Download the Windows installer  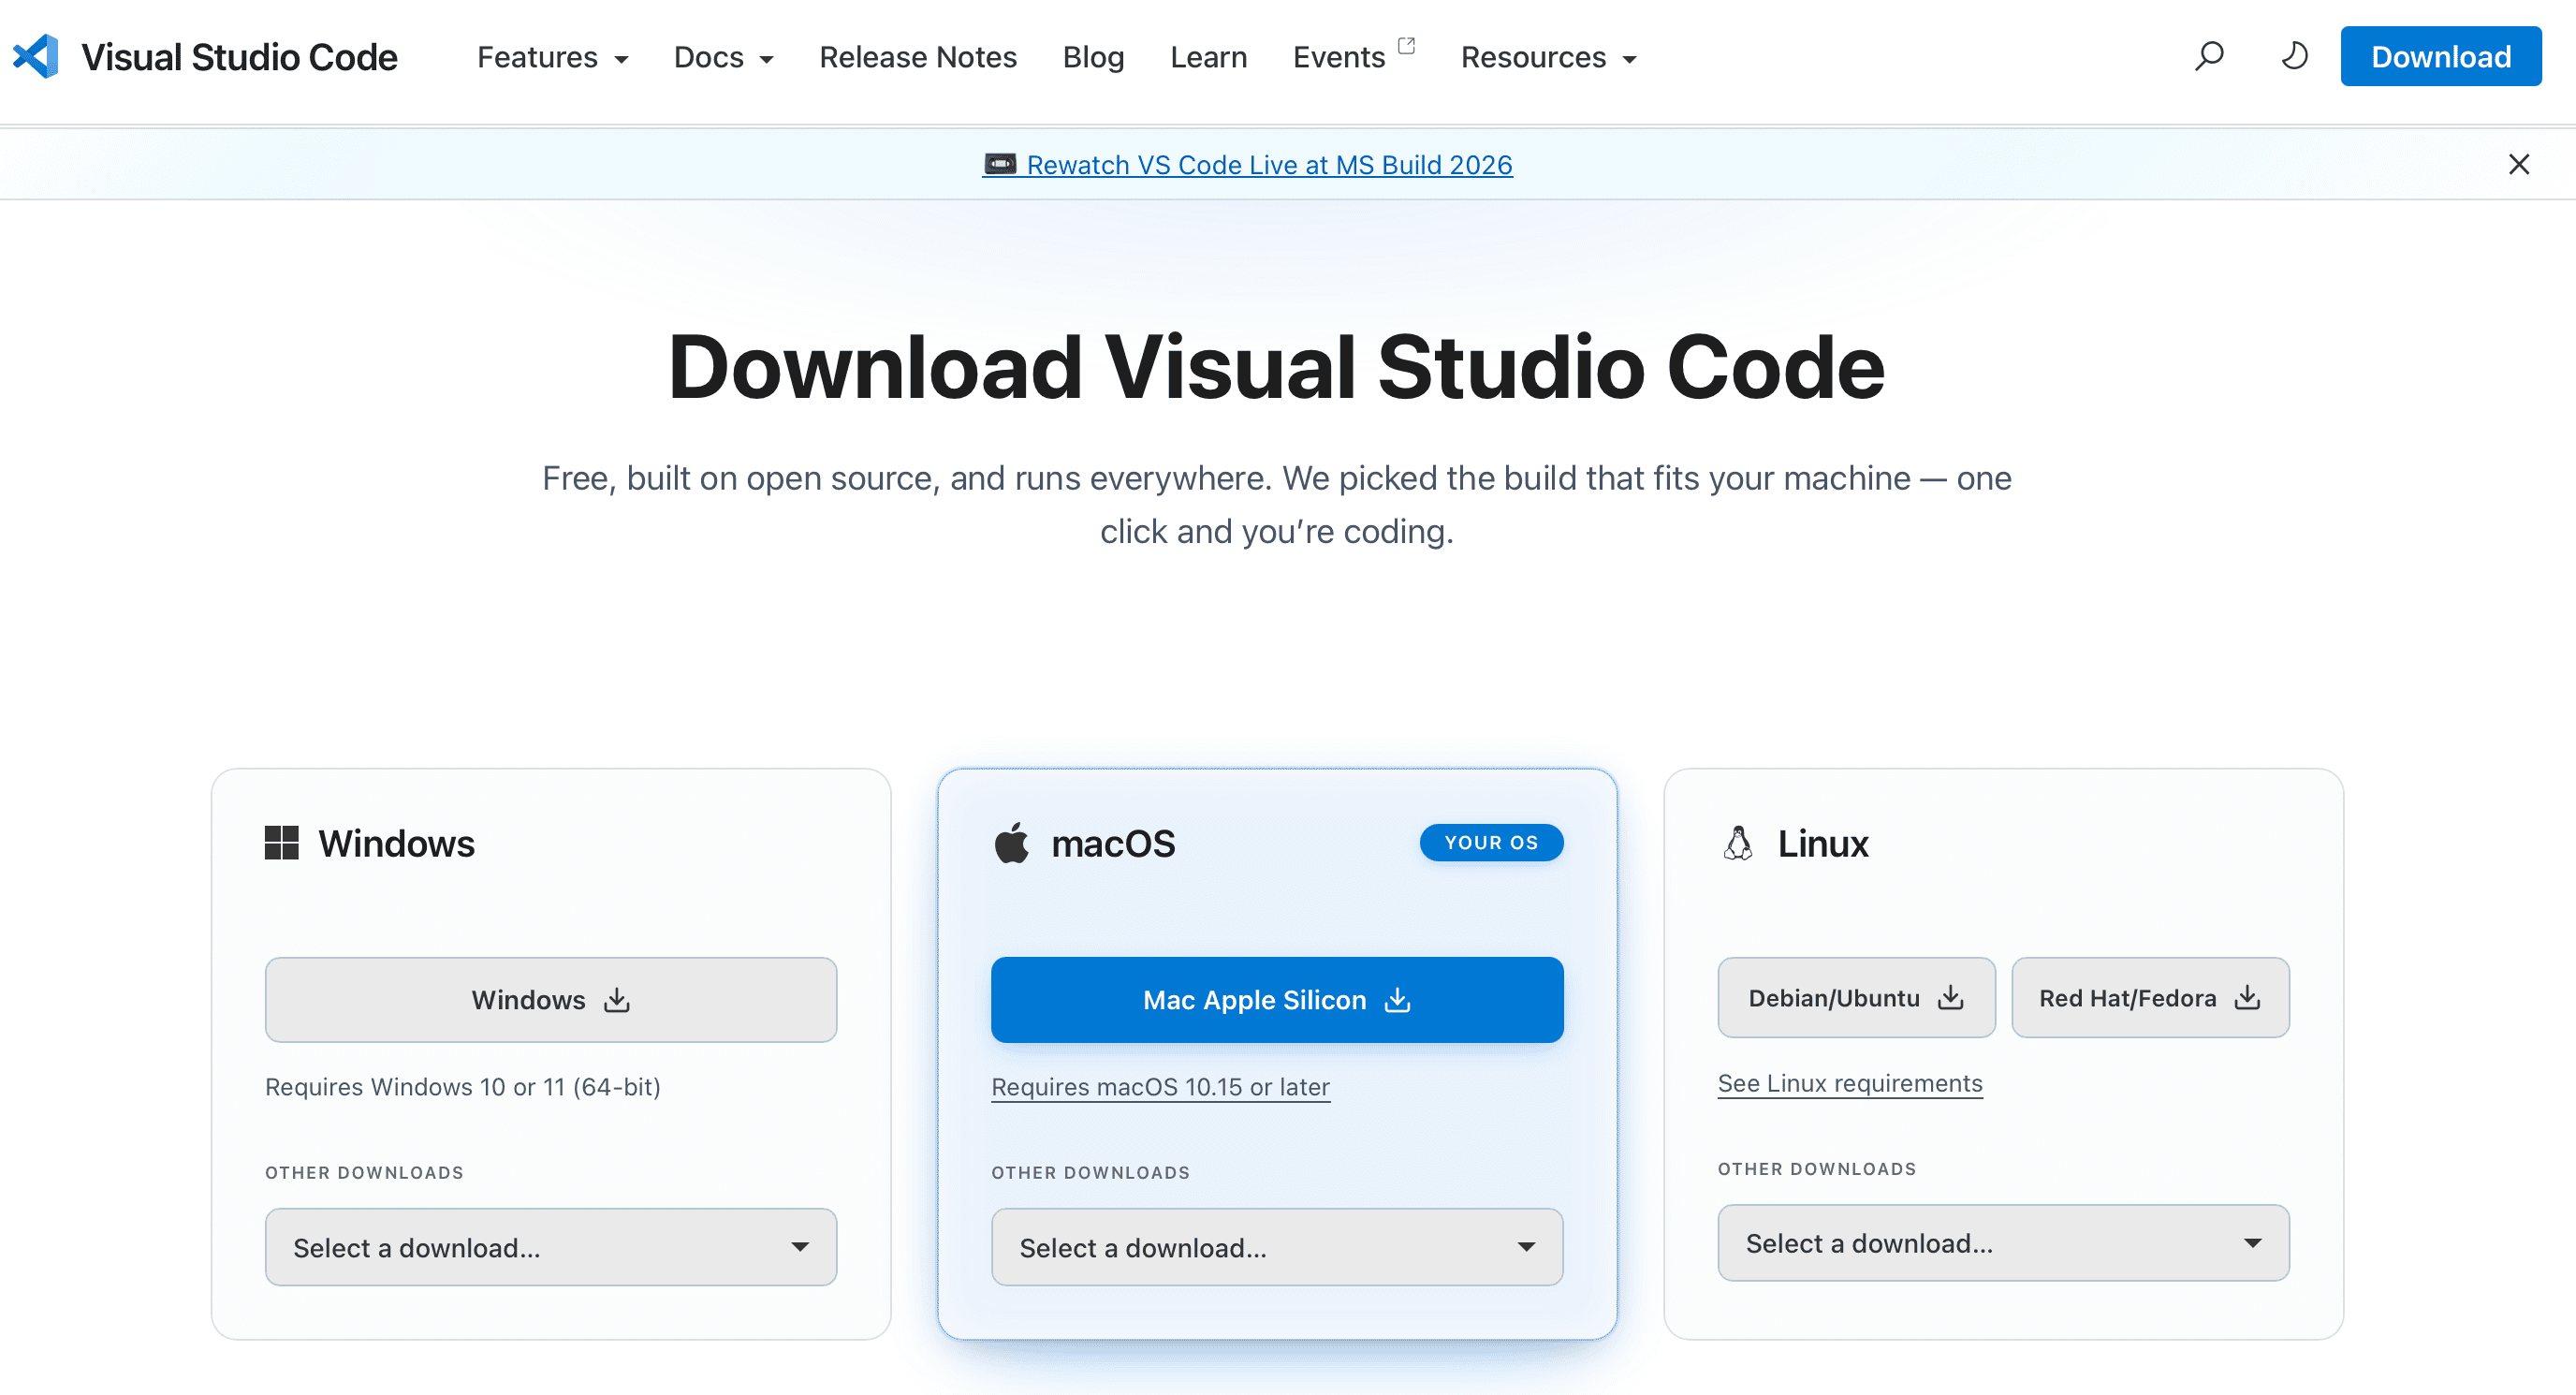pyautogui.click(x=551, y=1000)
